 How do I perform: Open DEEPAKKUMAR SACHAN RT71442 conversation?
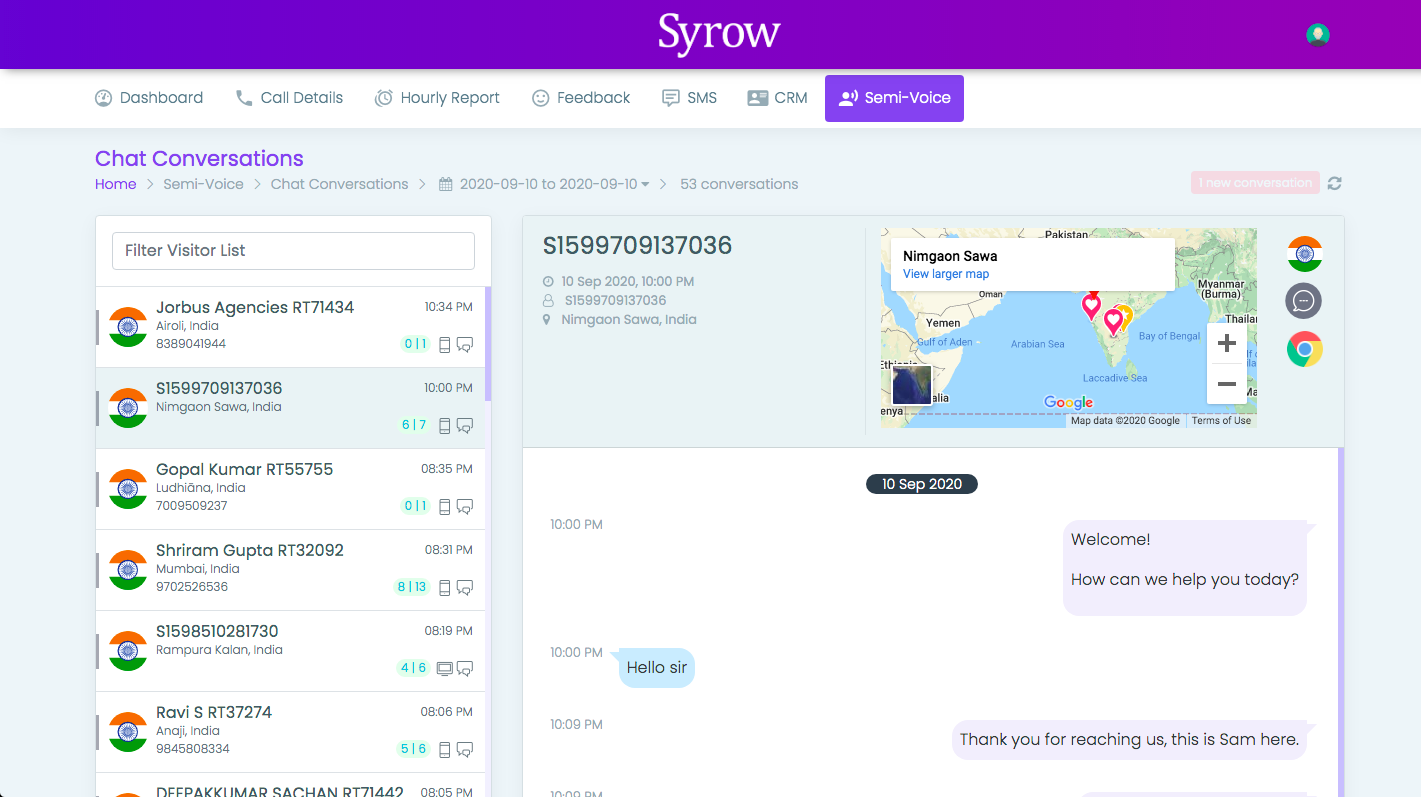[290, 785]
